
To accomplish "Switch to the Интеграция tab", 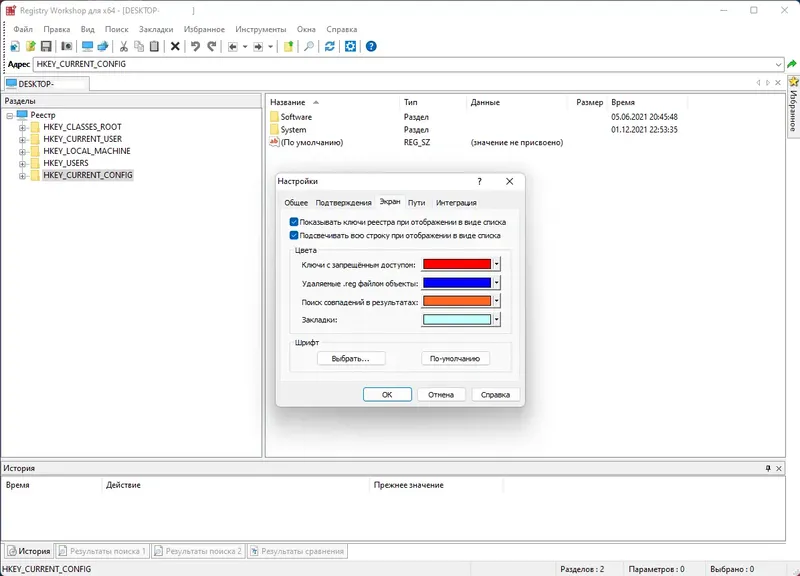I will pyautogui.click(x=456, y=203).
